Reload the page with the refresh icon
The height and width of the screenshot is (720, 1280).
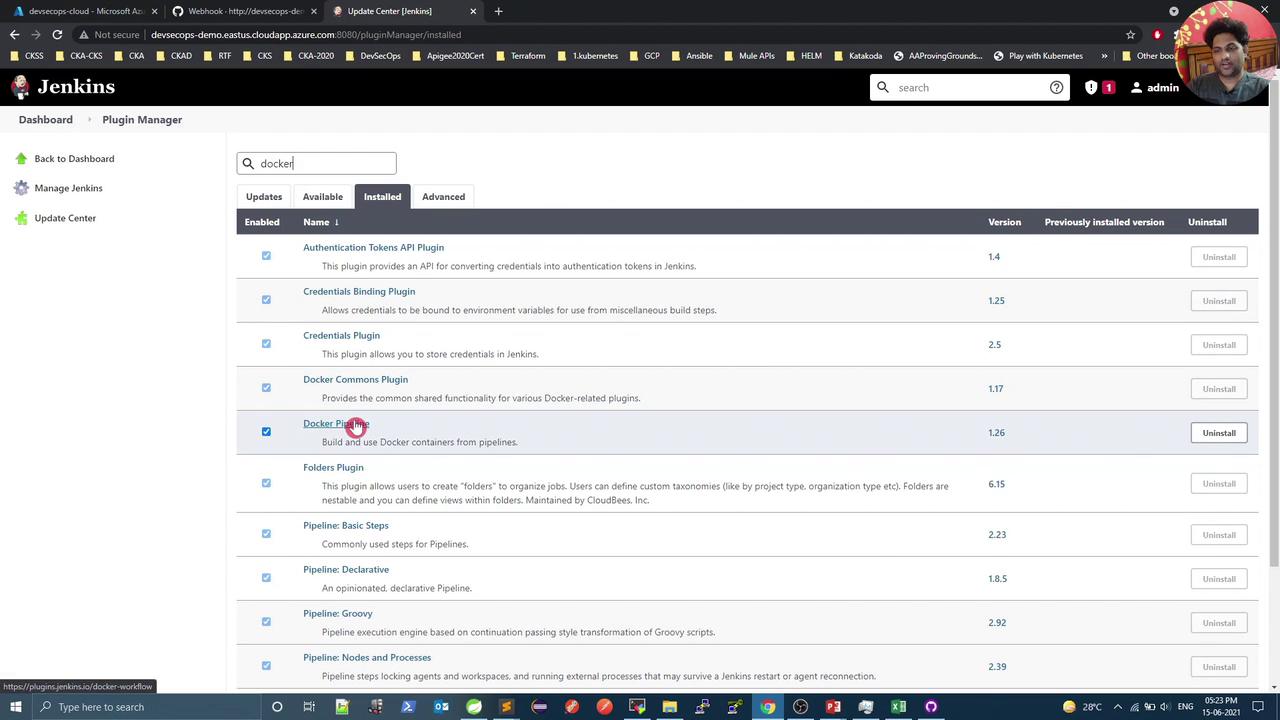click(x=57, y=35)
